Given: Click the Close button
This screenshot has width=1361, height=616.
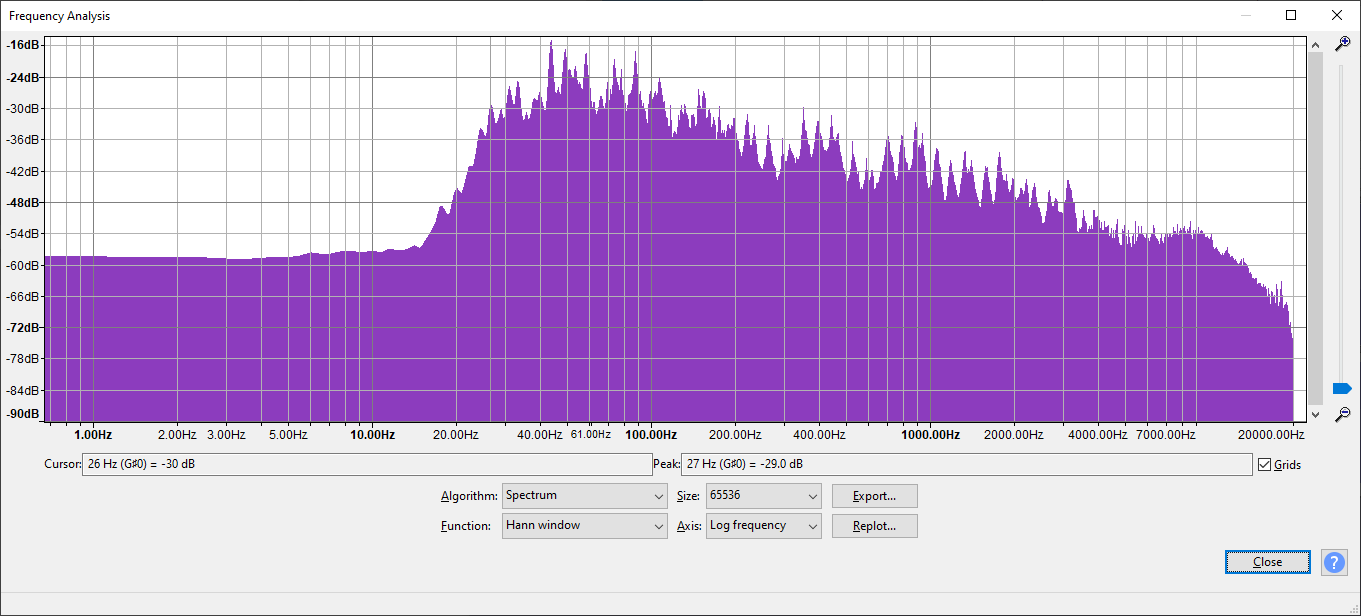Looking at the screenshot, I should point(1267,562).
